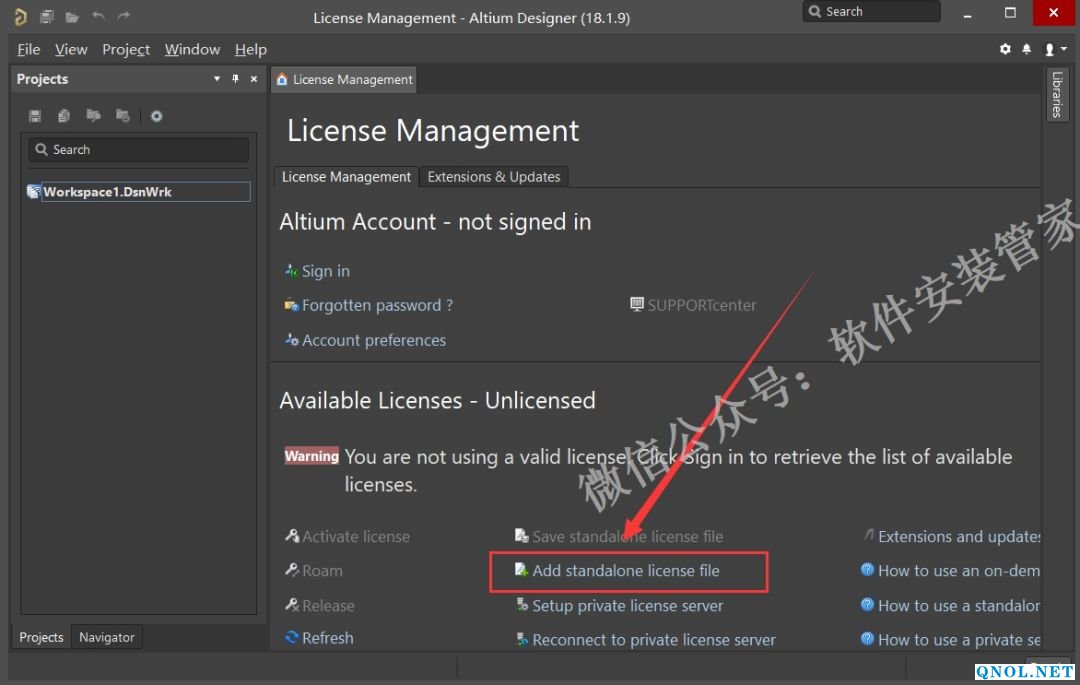Open the notifications bell icon

pyautogui.click(x=1026, y=49)
